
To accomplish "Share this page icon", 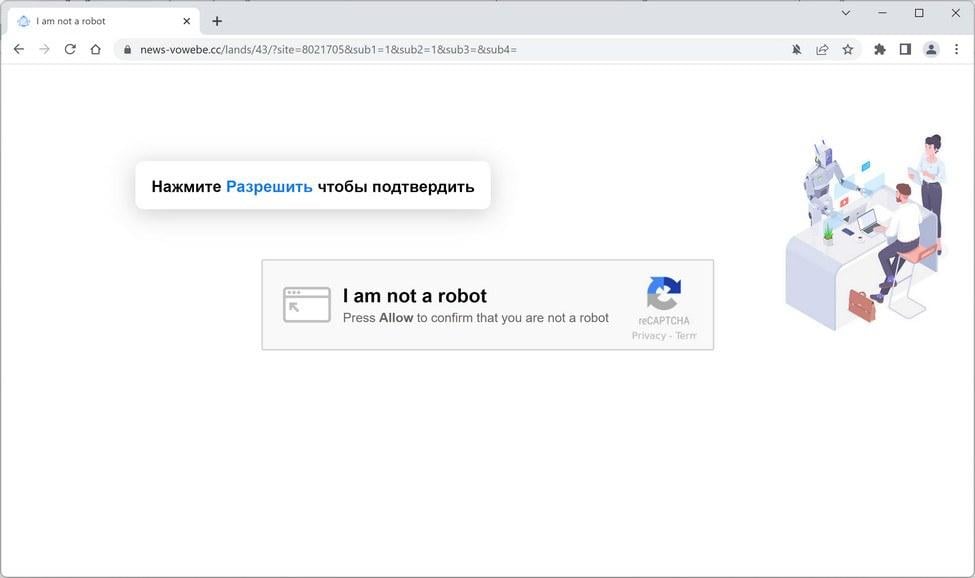I will [x=822, y=50].
